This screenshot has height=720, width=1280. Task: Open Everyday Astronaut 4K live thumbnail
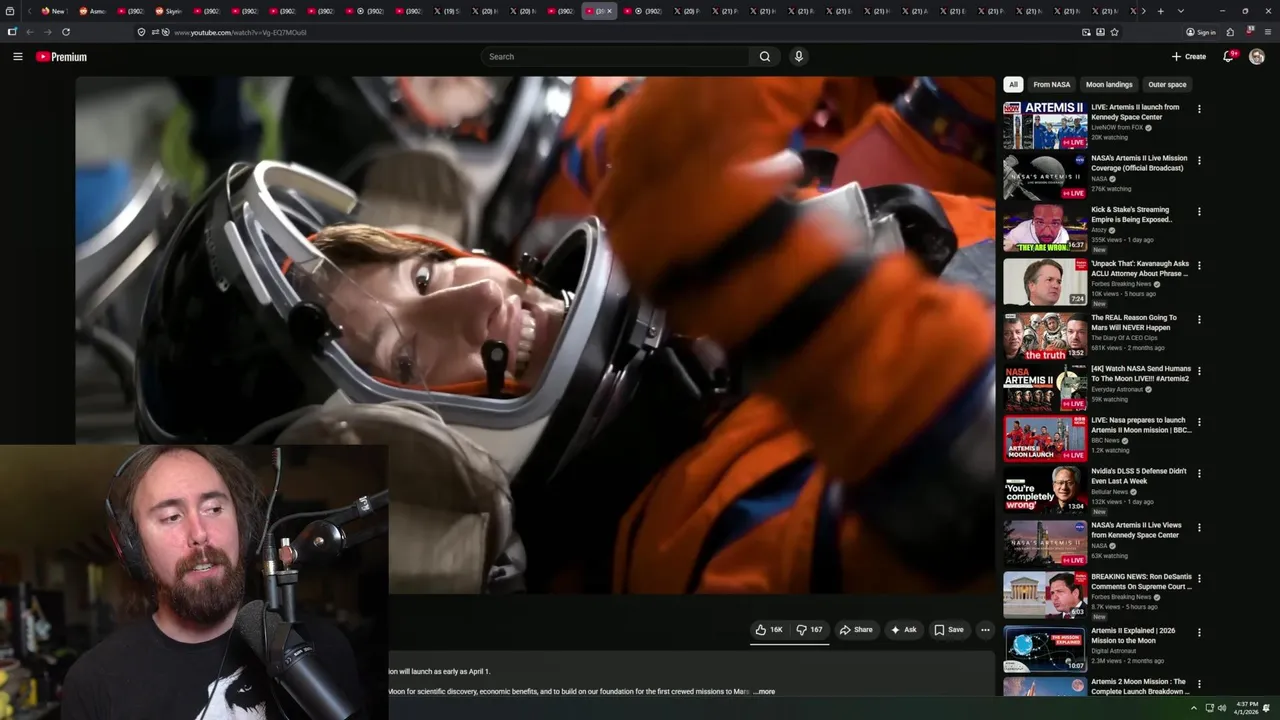[1045, 387]
